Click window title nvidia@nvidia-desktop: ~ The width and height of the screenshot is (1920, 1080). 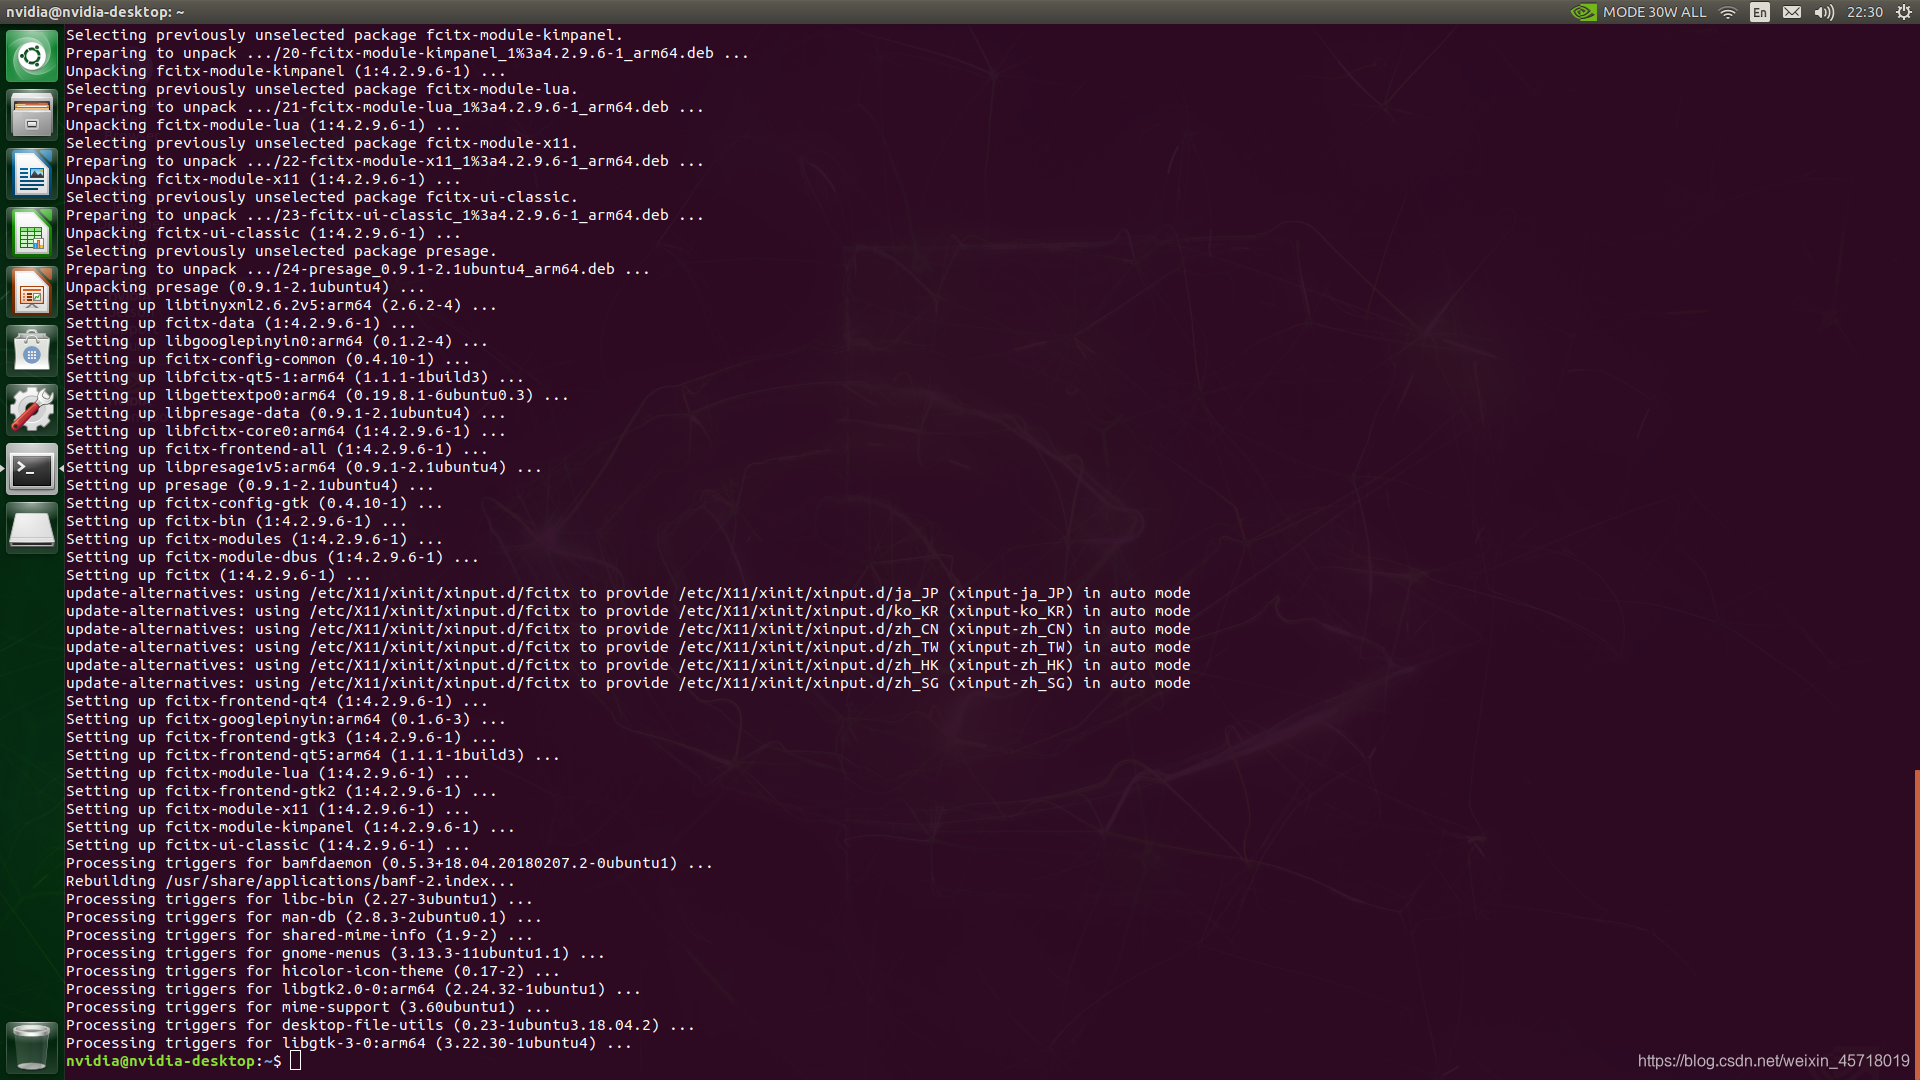tap(95, 12)
